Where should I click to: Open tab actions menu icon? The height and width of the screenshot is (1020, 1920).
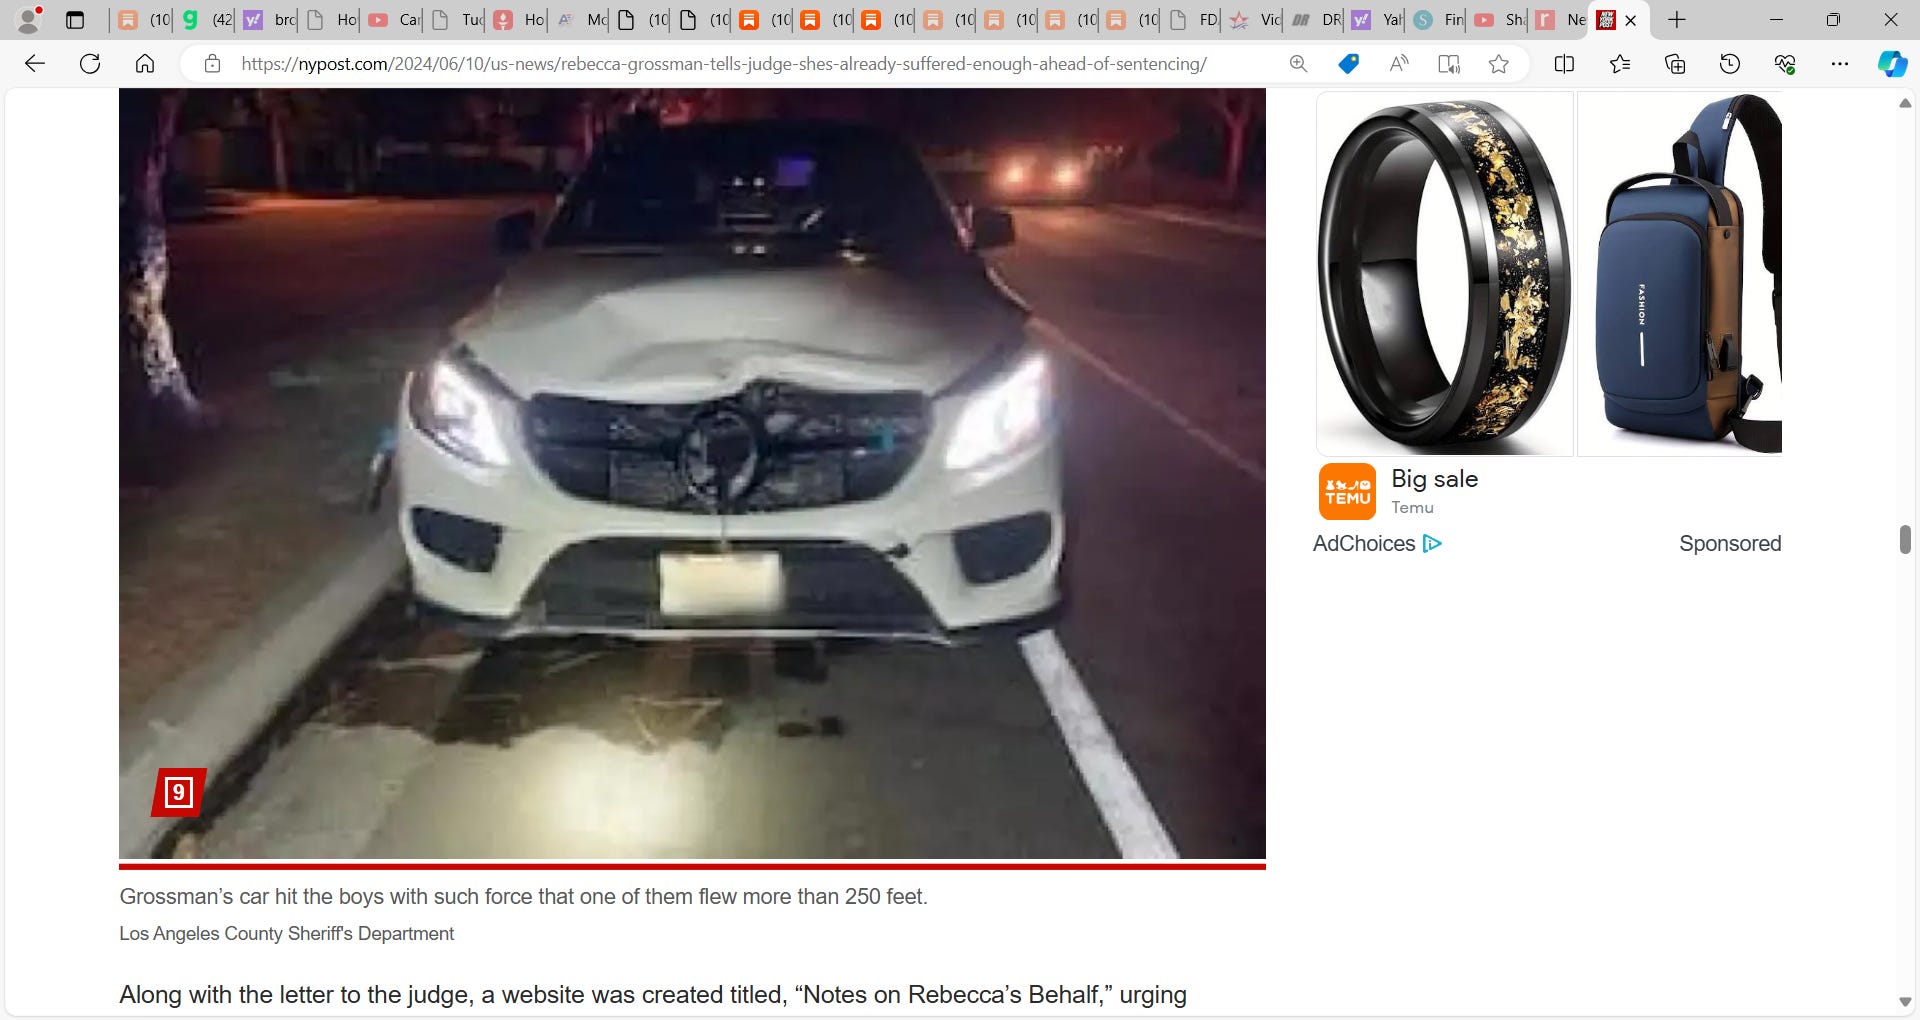tap(75, 19)
